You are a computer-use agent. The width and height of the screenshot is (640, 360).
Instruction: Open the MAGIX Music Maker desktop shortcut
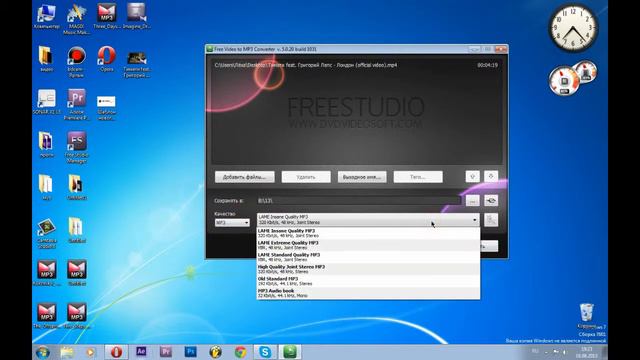[x=76, y=19]
